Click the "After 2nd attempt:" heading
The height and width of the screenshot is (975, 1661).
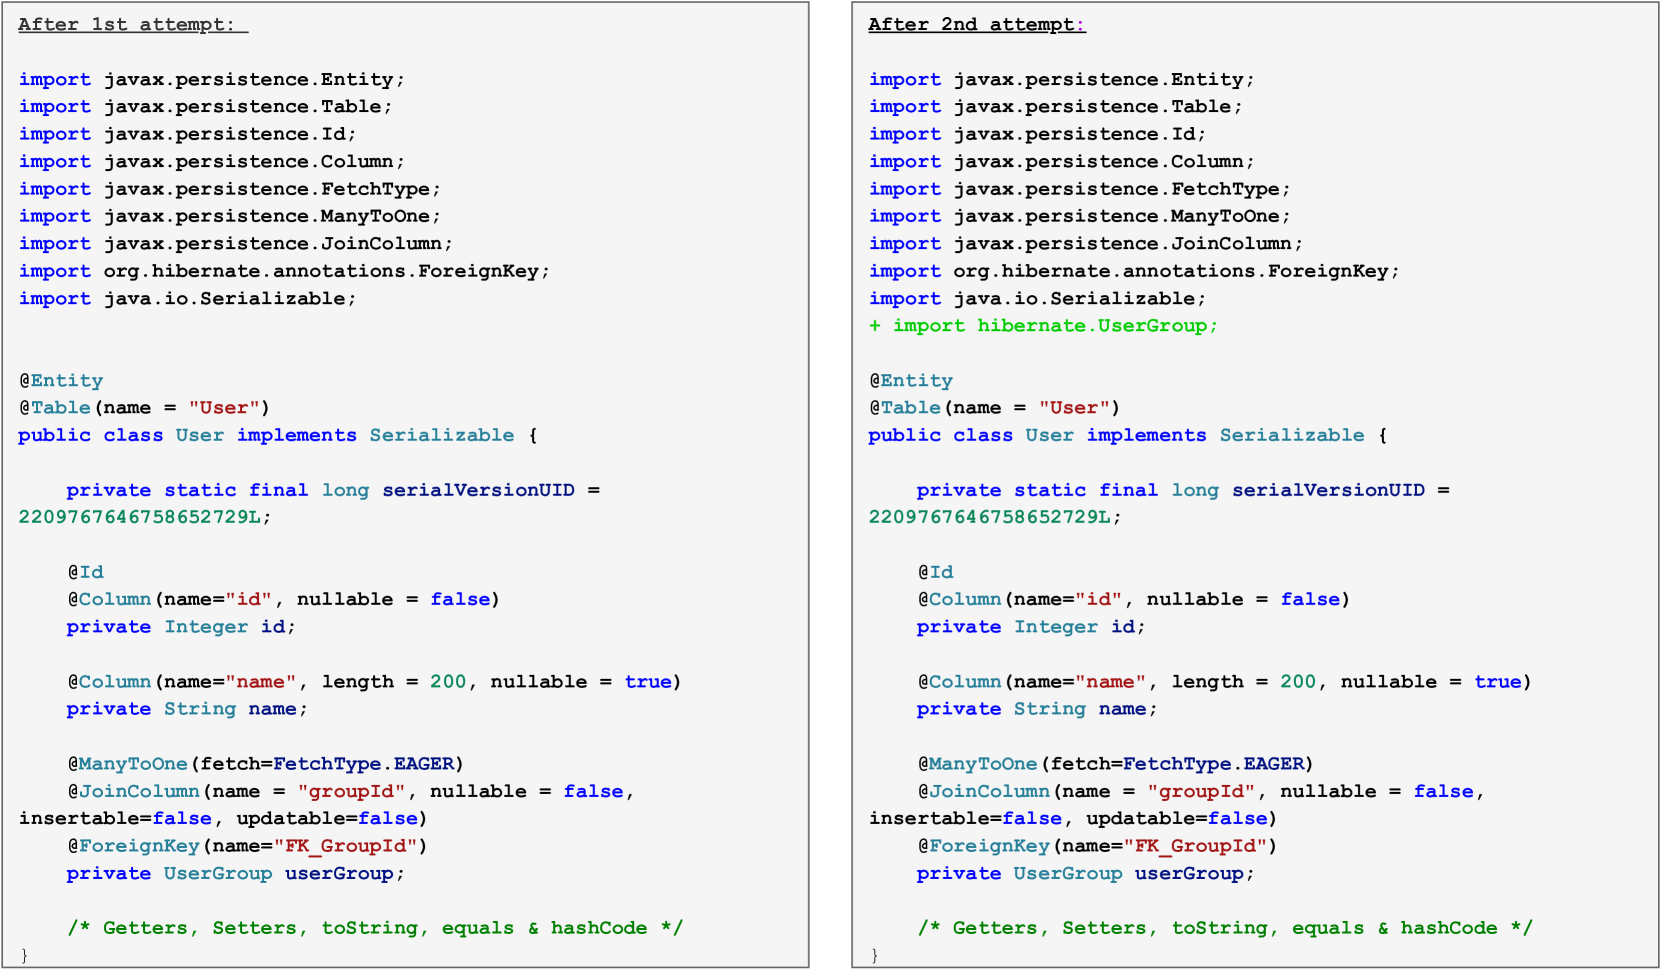point(977,24)
